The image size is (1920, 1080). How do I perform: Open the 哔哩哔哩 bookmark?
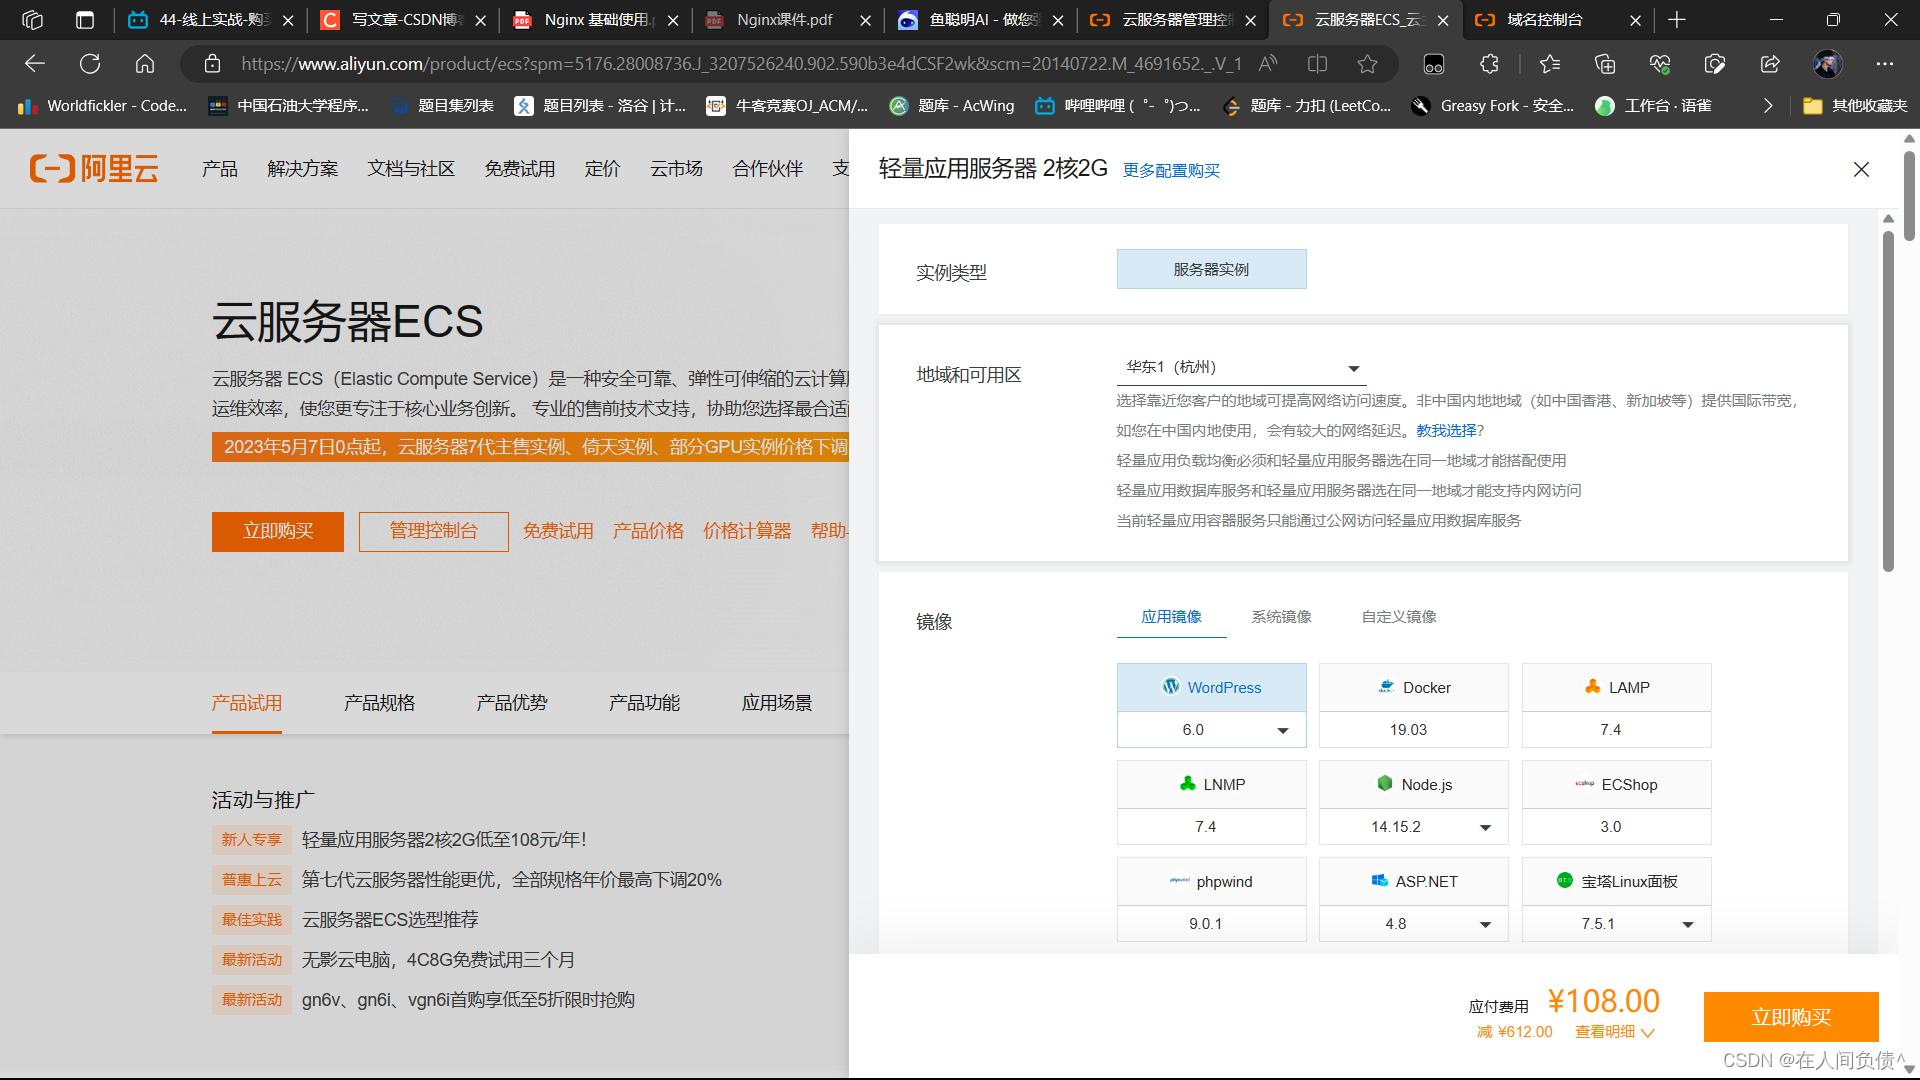[x=1118, y=106]
